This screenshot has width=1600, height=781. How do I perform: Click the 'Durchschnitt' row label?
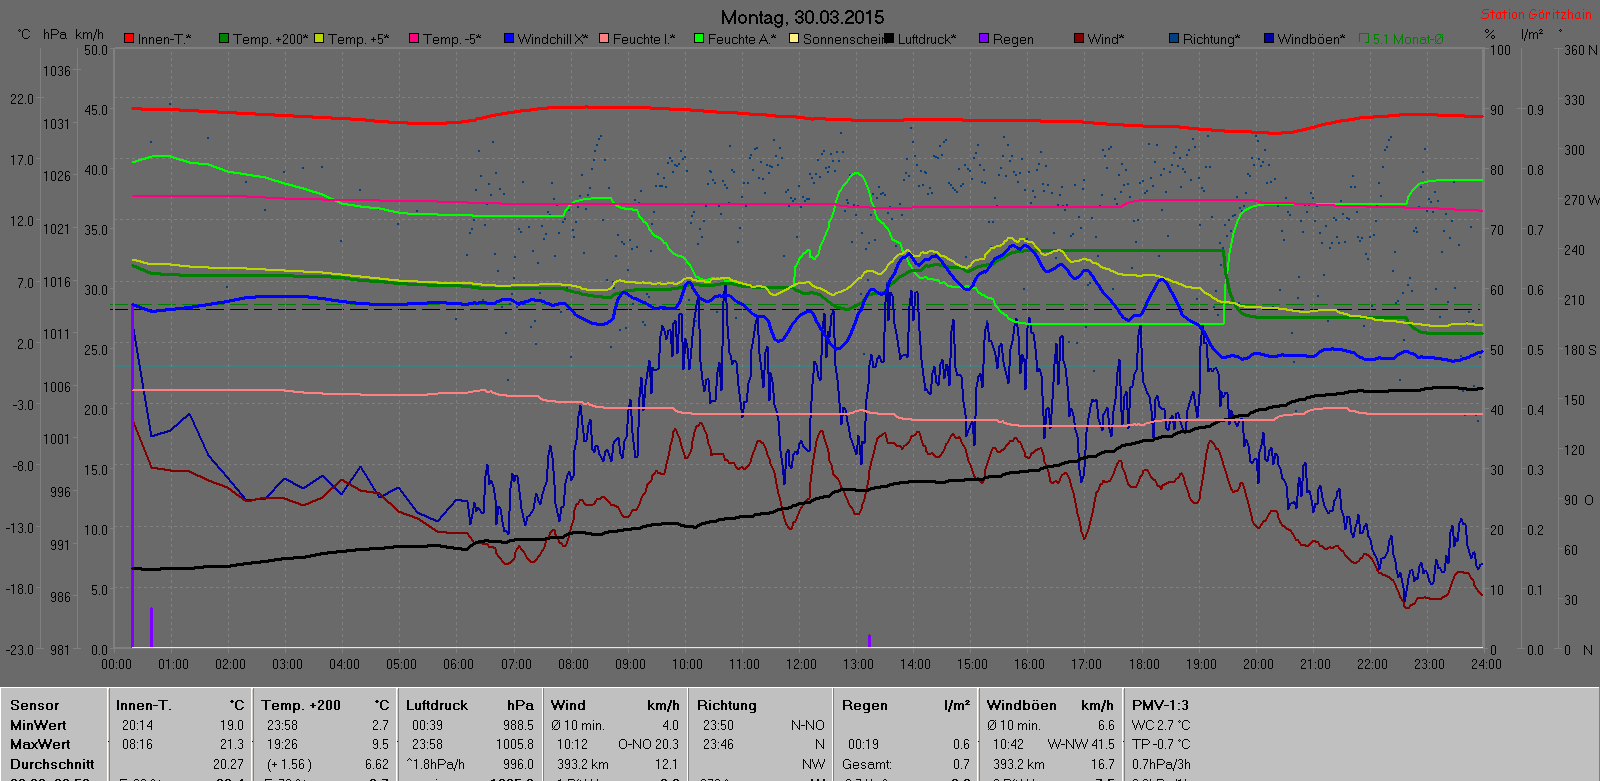click(52, 764)
